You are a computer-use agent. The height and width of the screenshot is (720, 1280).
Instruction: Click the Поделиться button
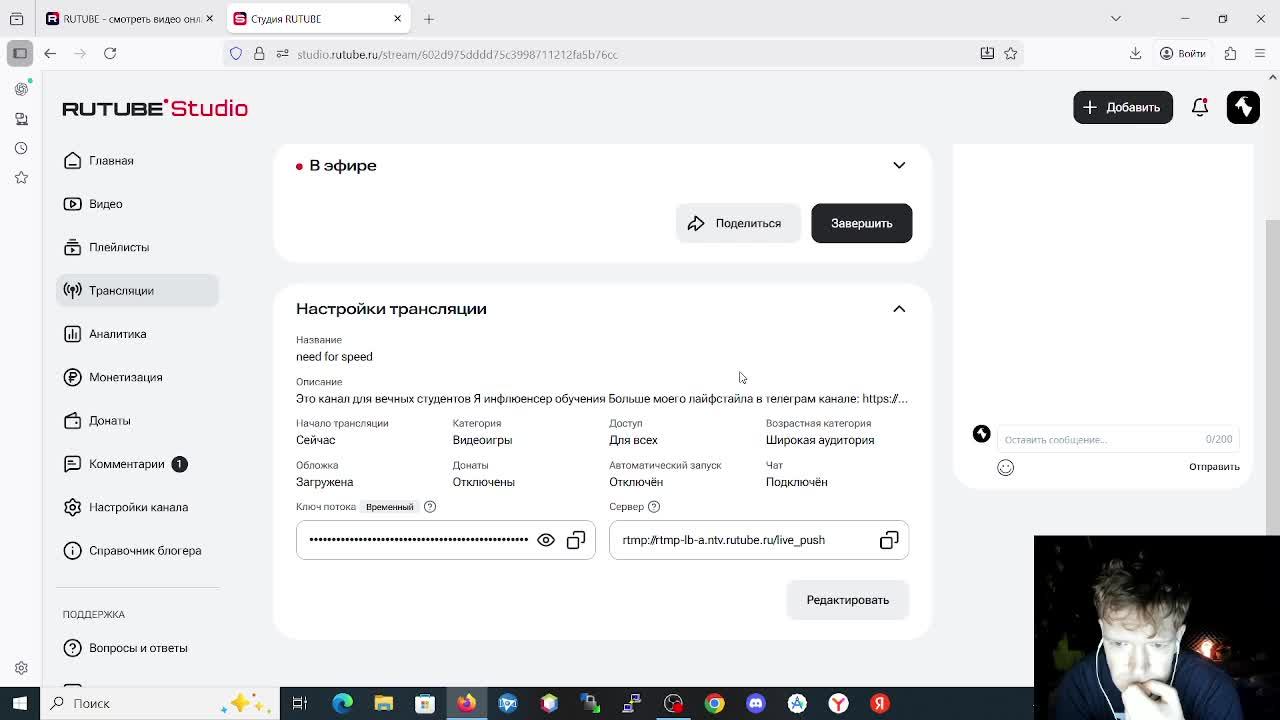pos(737,223)
